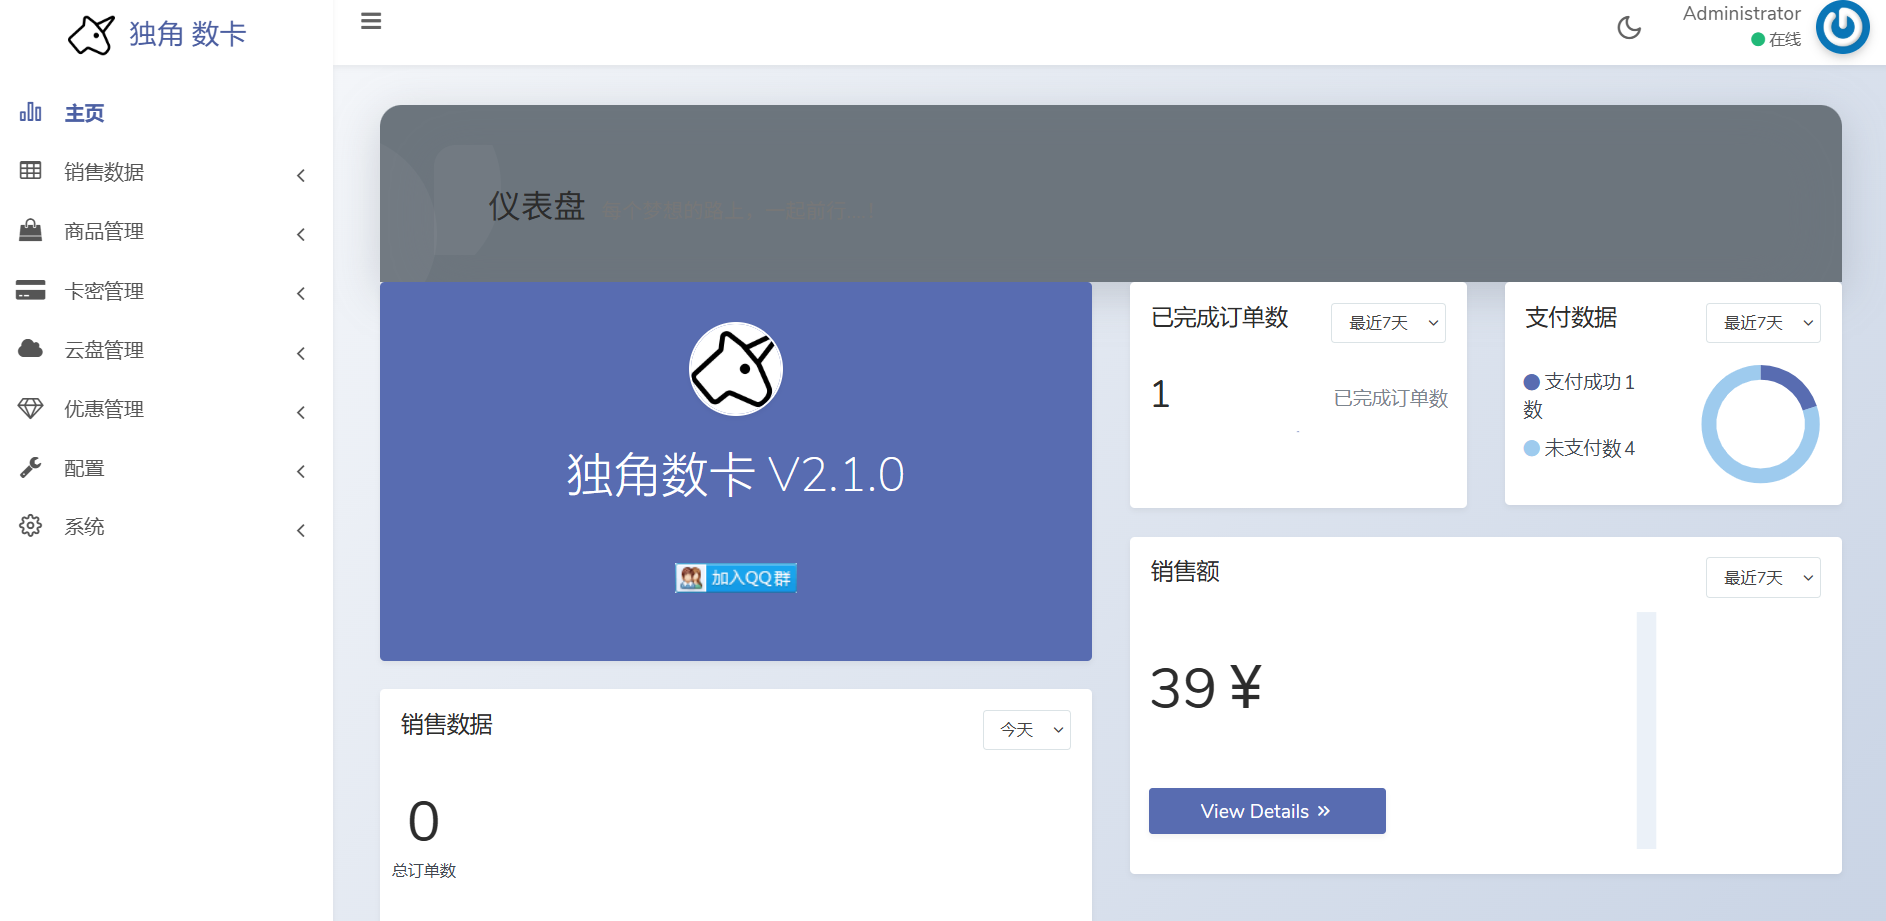Viewport: 1886px width, 921px height.
Task: Click the View Details button
Action: pos(1267,811)
